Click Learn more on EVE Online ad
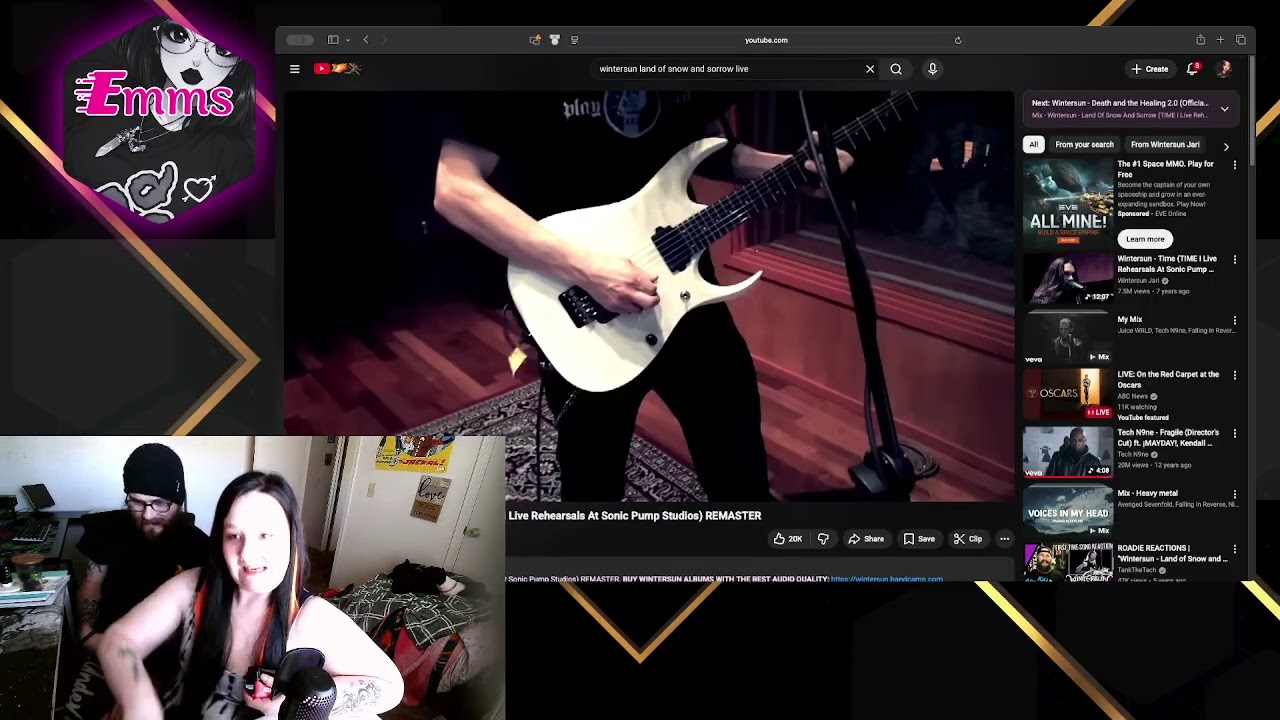Screen dimensions: 1280x720 (1145, 239)
